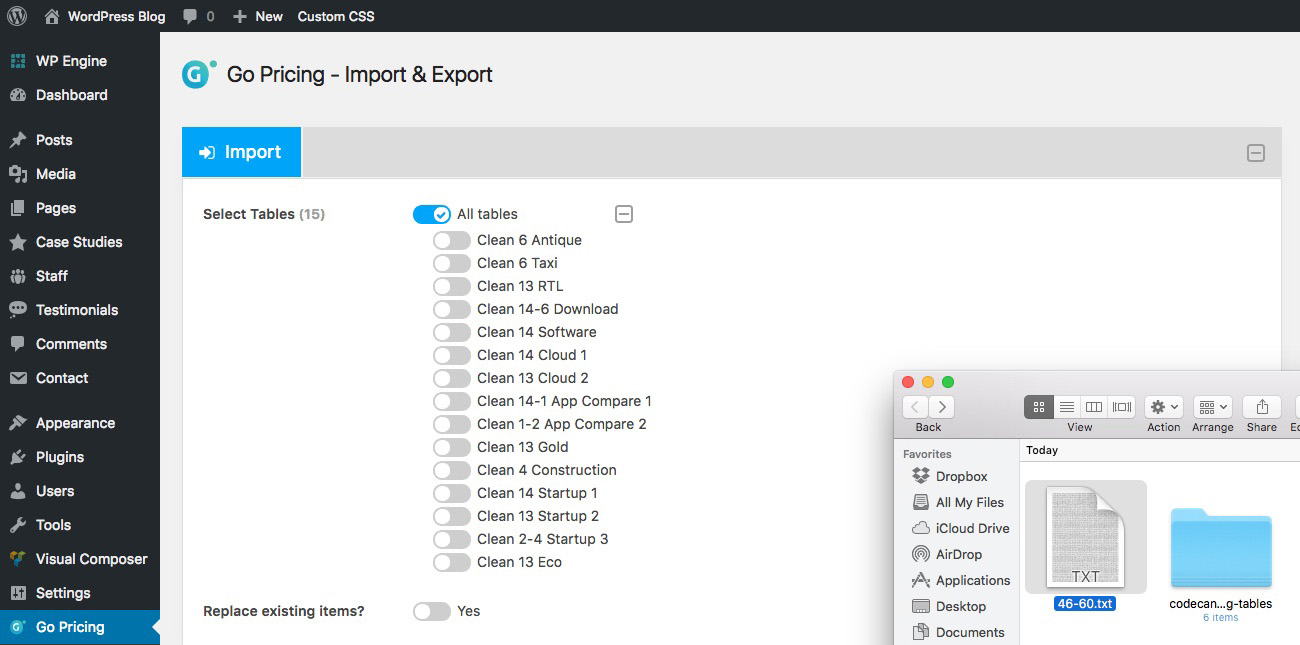1300x645 pixels.
Task: Click the Media icon in sidebar
Action: click(18, 174)
